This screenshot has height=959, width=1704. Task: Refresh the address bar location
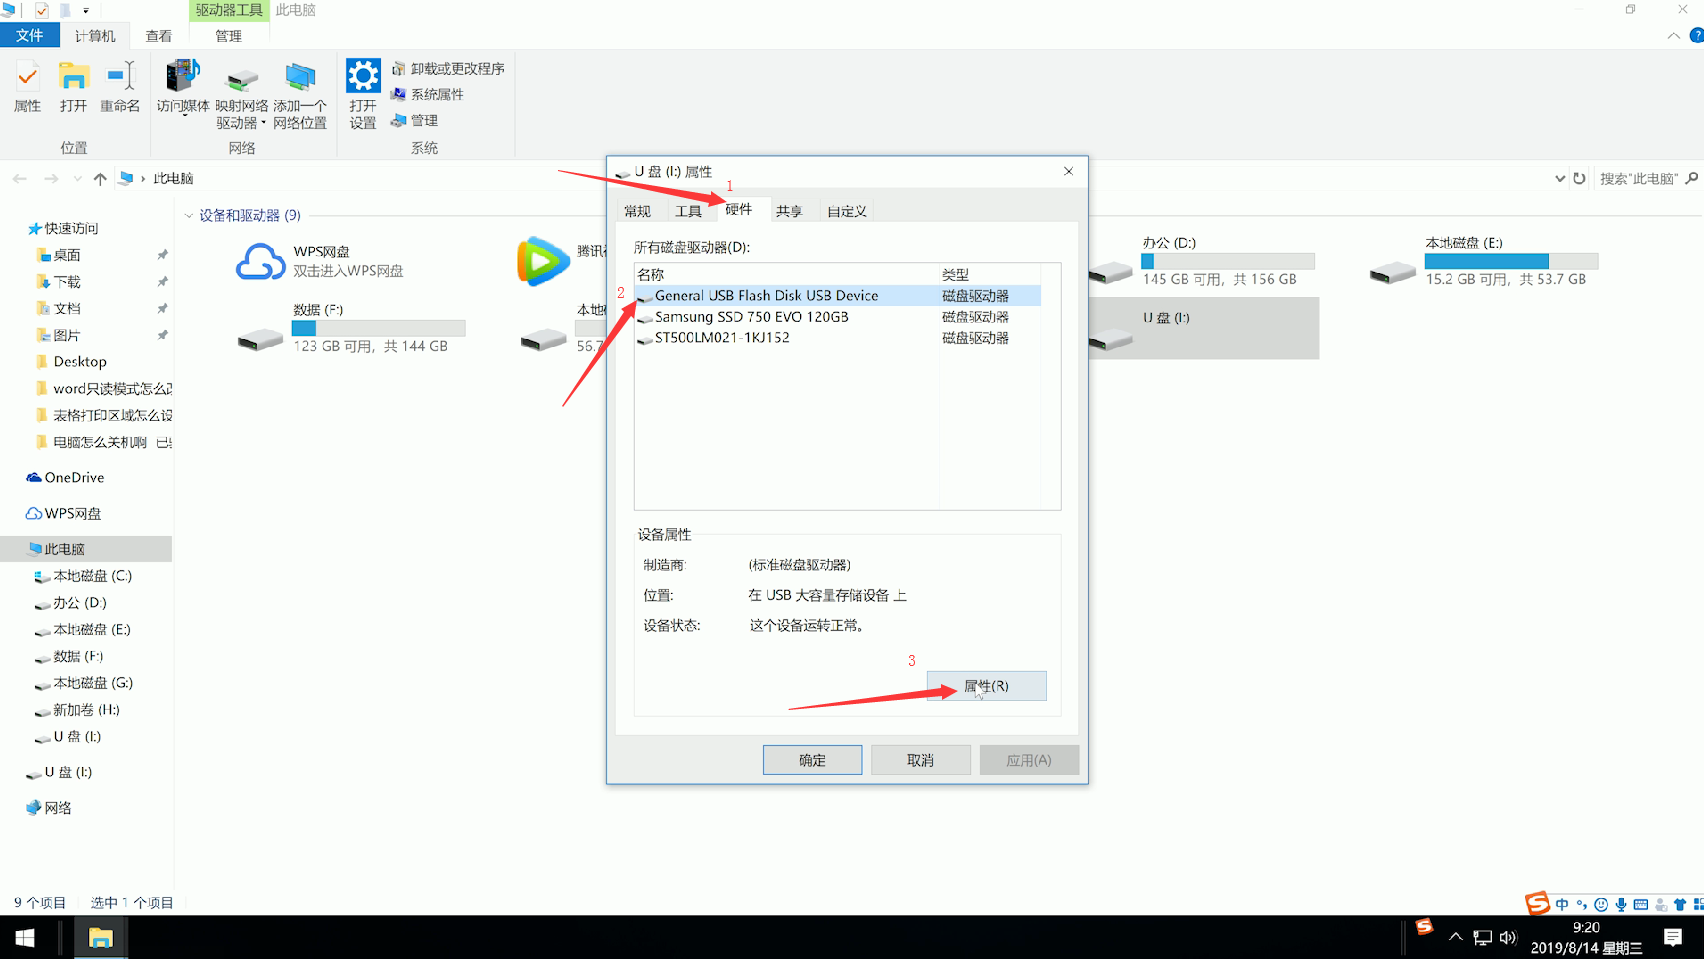point(1580,178)
